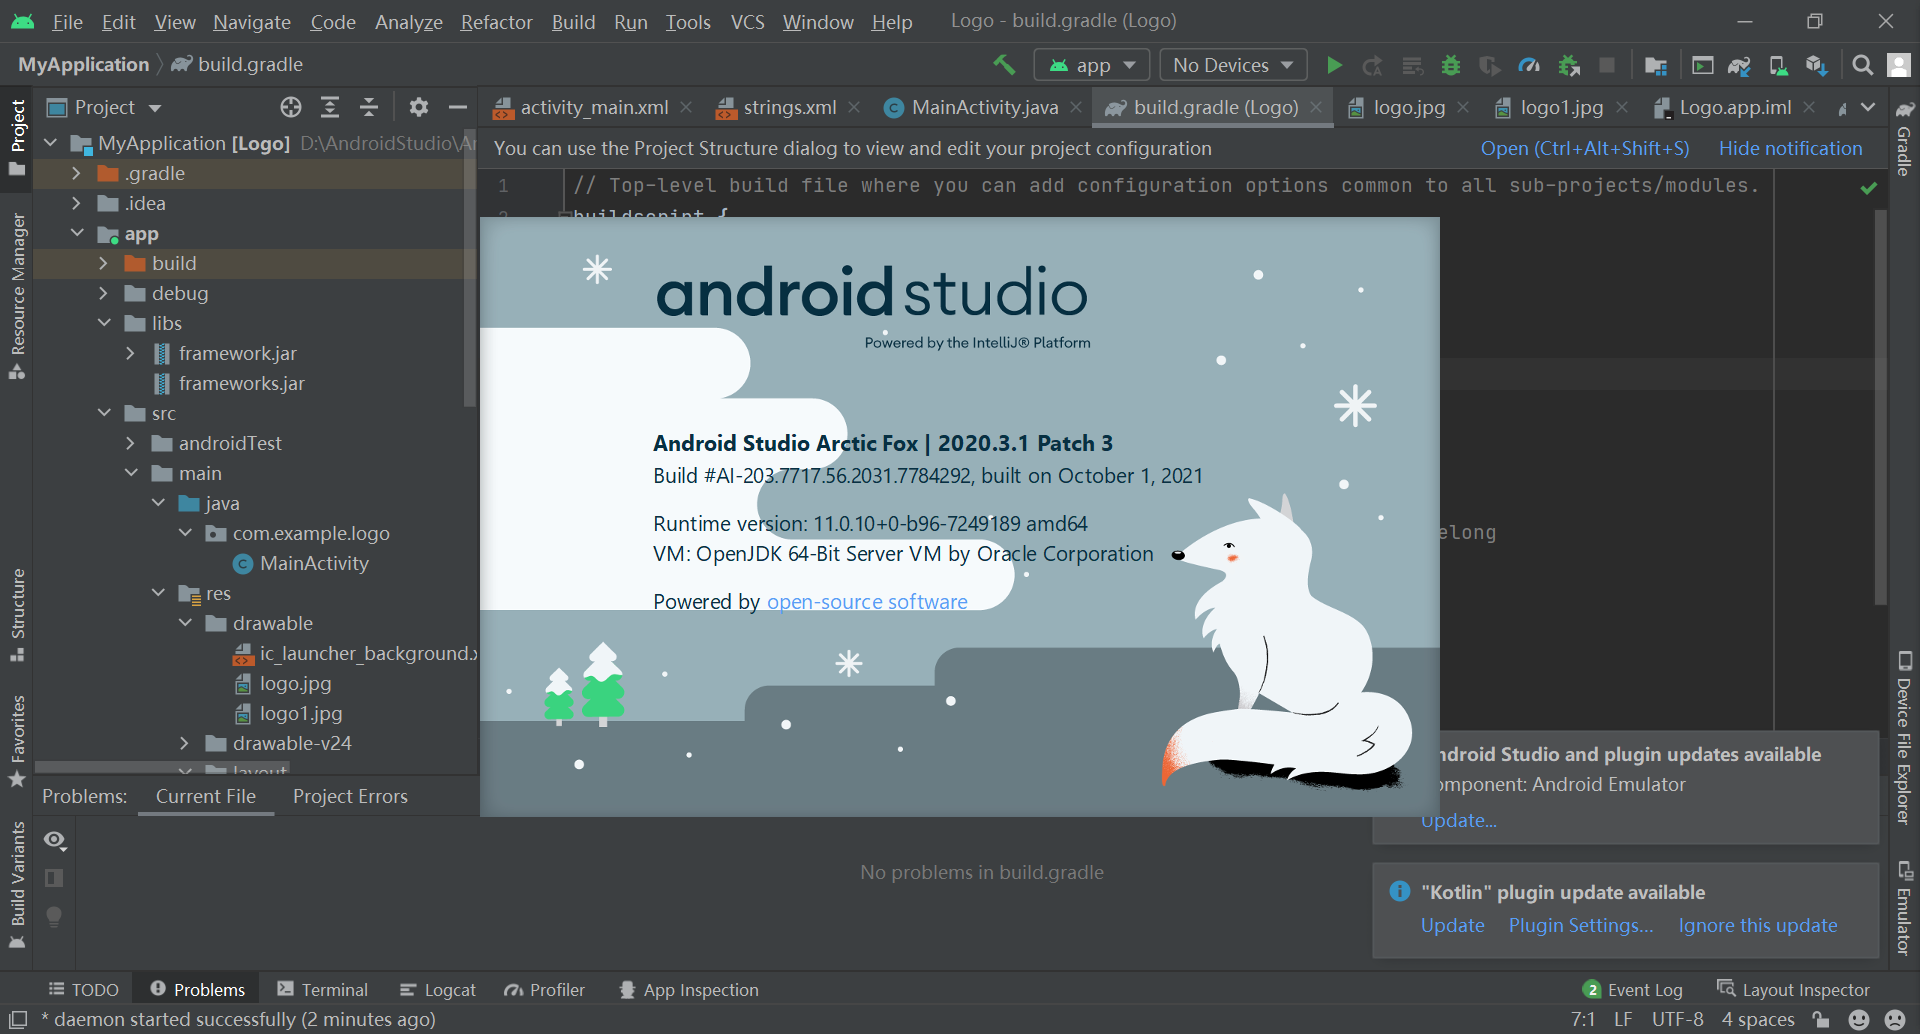Click the sad face feedback icon
1920x1034 pixels.
click(1895, 1019)
